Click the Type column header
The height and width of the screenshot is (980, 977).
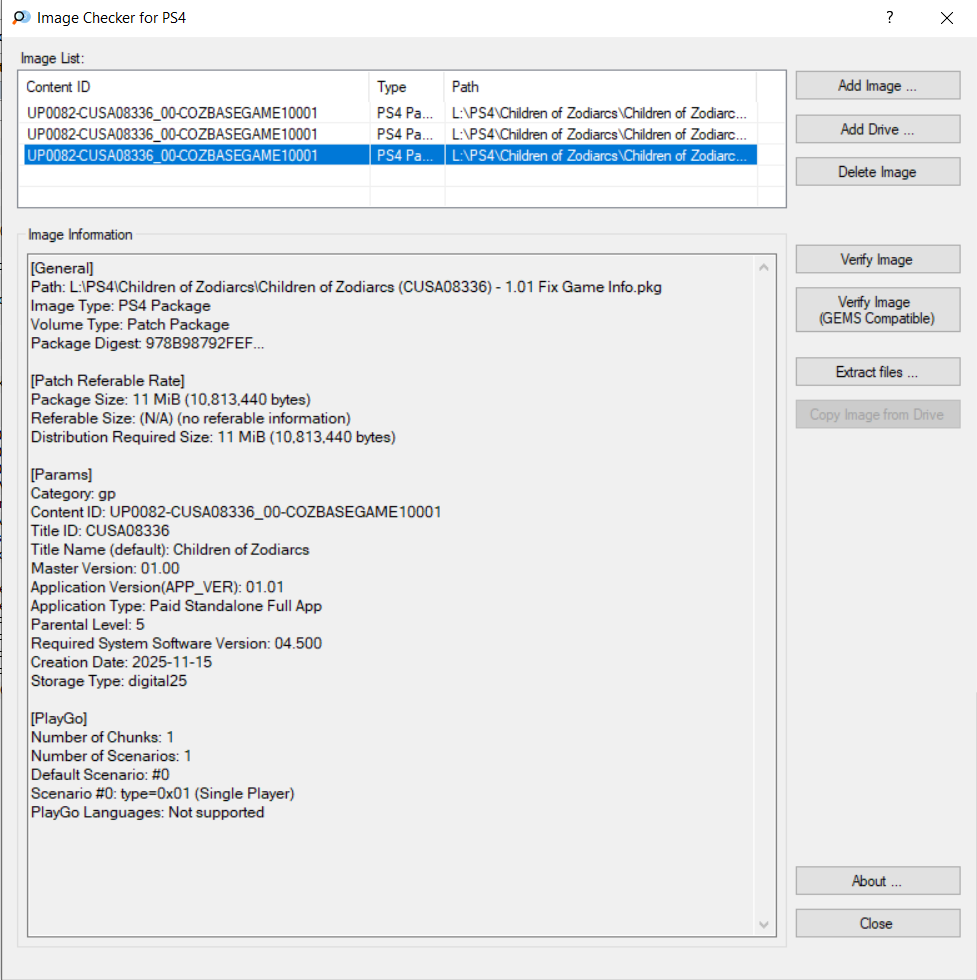406,87
